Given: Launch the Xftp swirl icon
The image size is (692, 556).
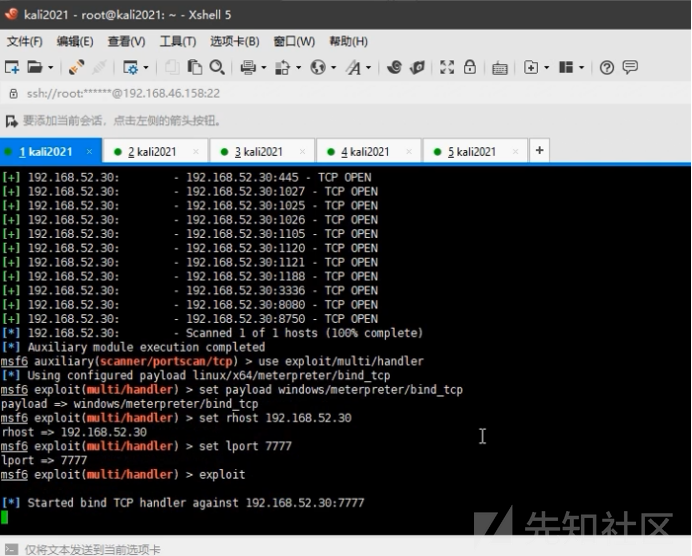Looking at the screenshot, I should tap(394, 67).
